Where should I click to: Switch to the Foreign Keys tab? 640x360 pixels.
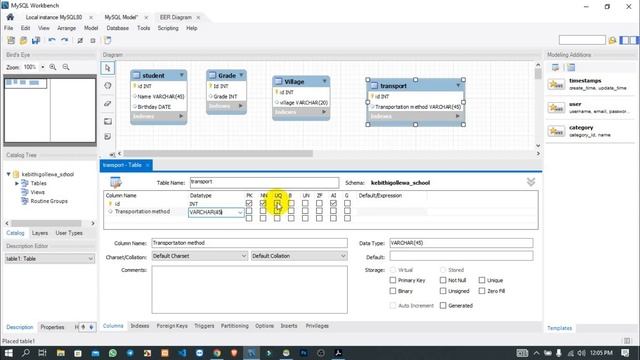(172, 326)
